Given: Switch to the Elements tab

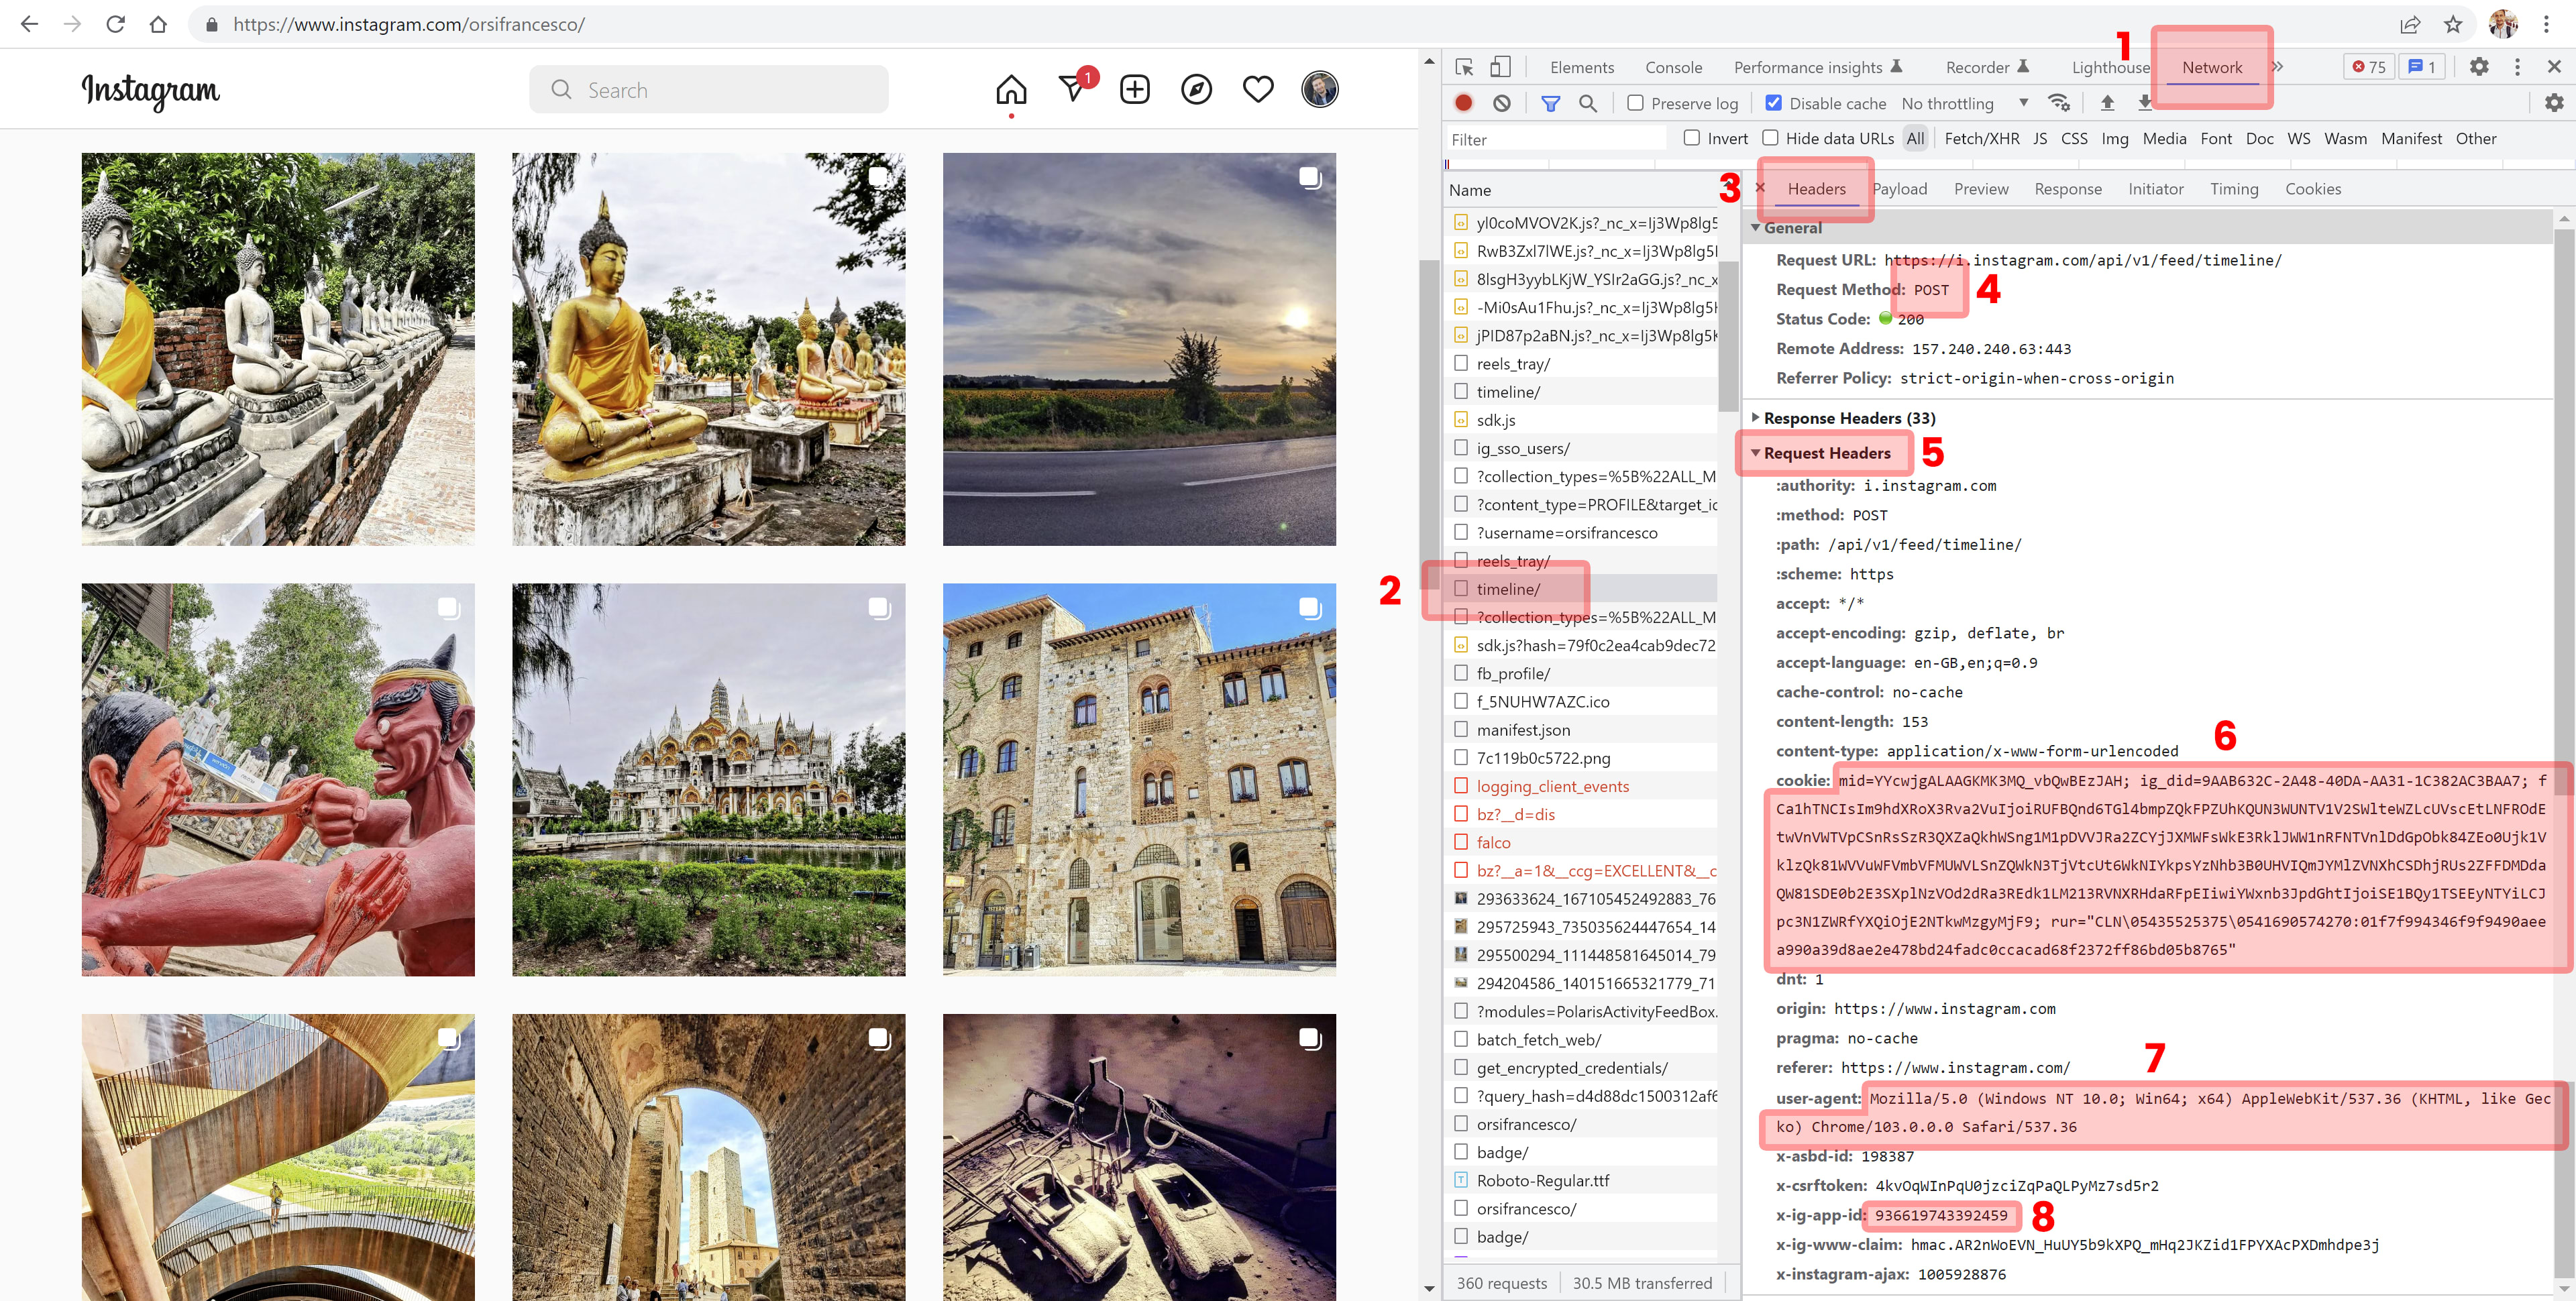Looking at the screenshot, I should pos(1581,67).
